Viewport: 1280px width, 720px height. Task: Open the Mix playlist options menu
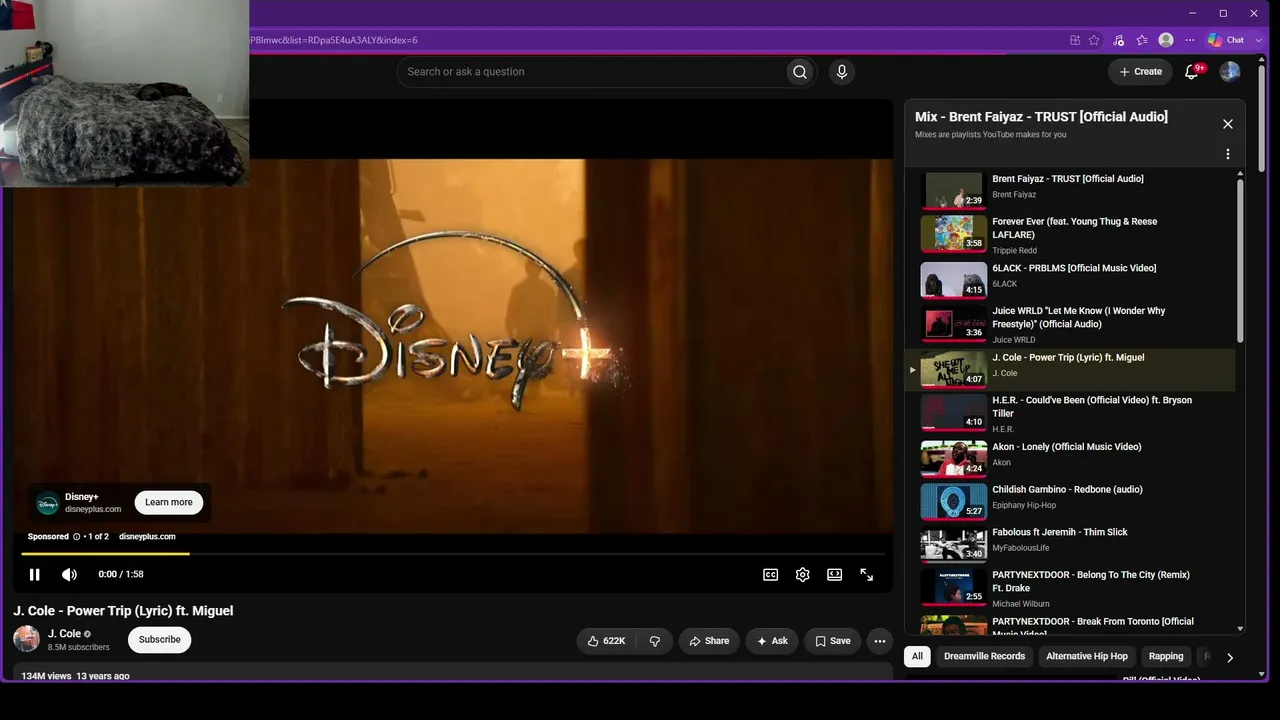(1228, 155)
